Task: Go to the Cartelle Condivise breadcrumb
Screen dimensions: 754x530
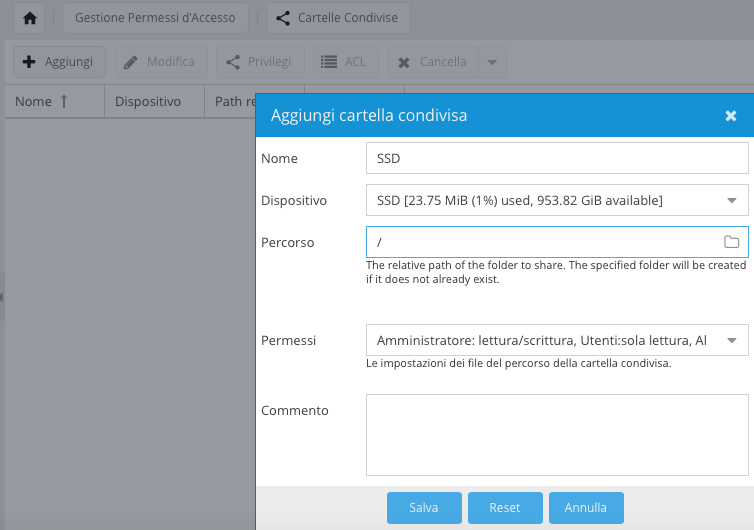Action: pyautogui.click(x=338, y=18)
